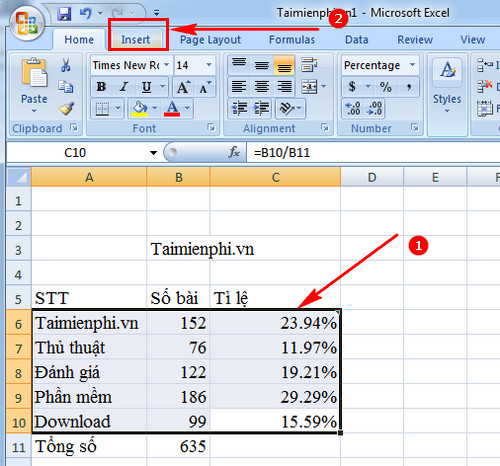Apply red font color
Image resolution: width=500 pixels, height=466 pixels.
point(172,109)
